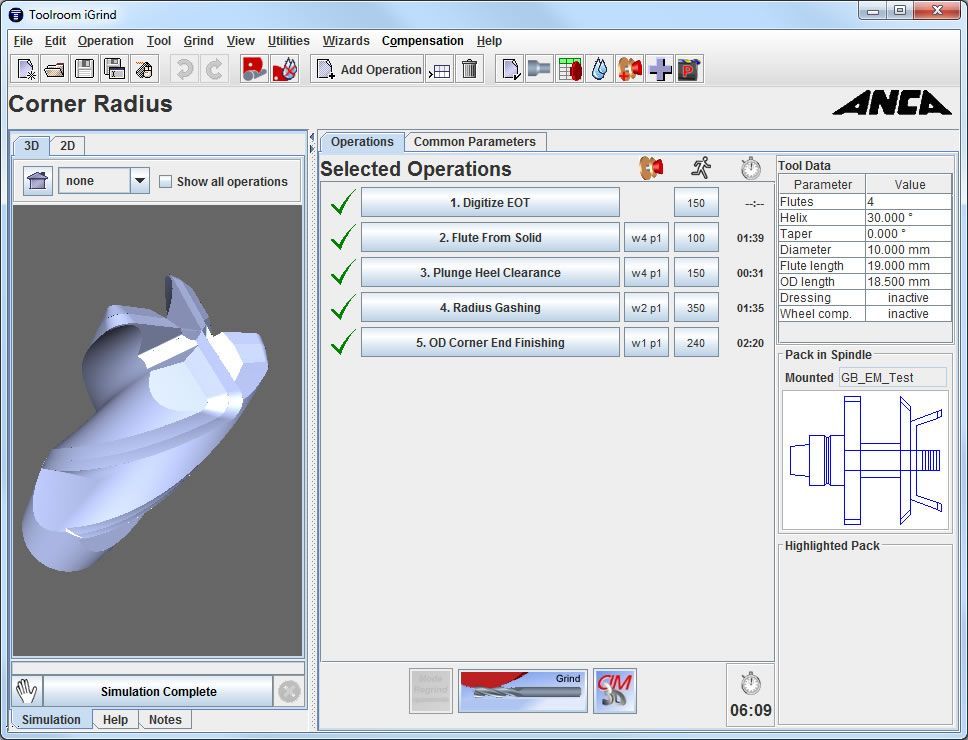Click the Simulation Complete button
968x740 pixels.
(159, 691)
